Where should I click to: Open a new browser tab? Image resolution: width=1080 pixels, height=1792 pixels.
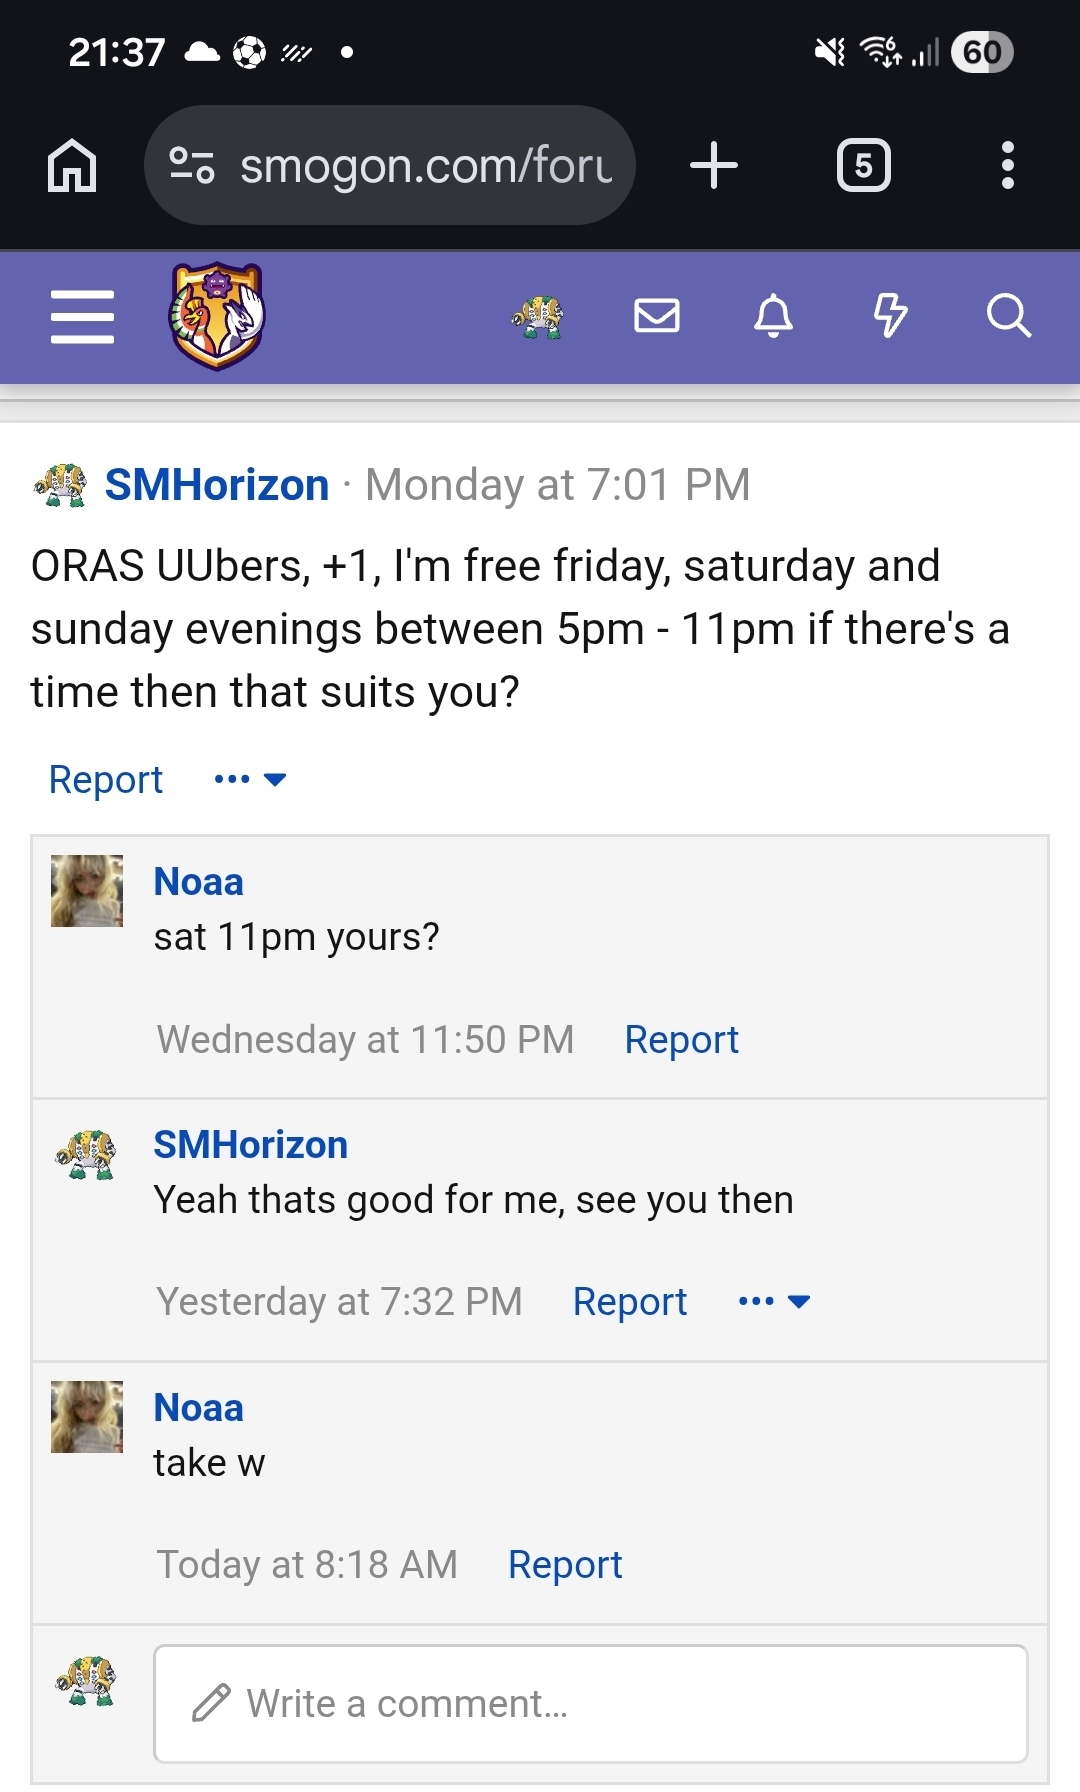coord(714,165)
